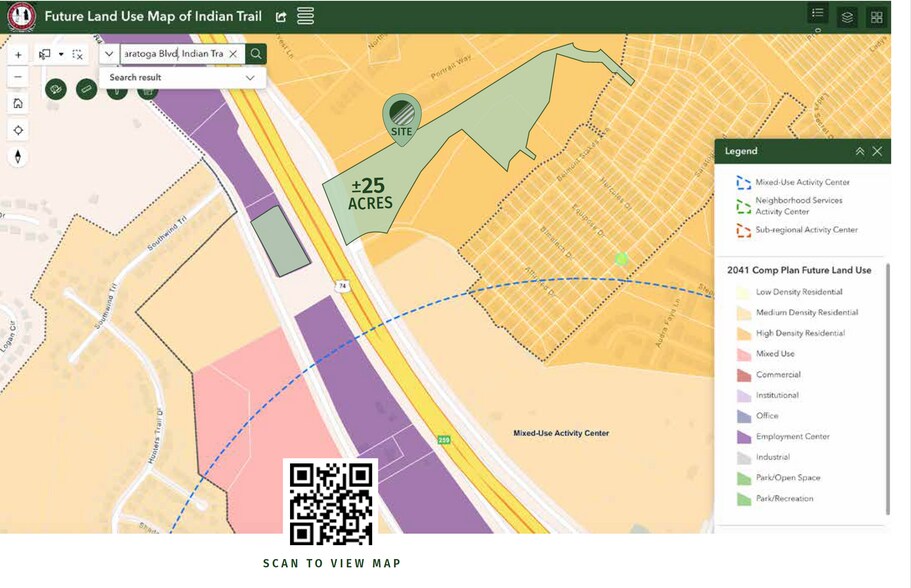Screen dimensions: 911x588
Task: Open the layers list widget
Action: pyautogui.click(x=847, y=17)
